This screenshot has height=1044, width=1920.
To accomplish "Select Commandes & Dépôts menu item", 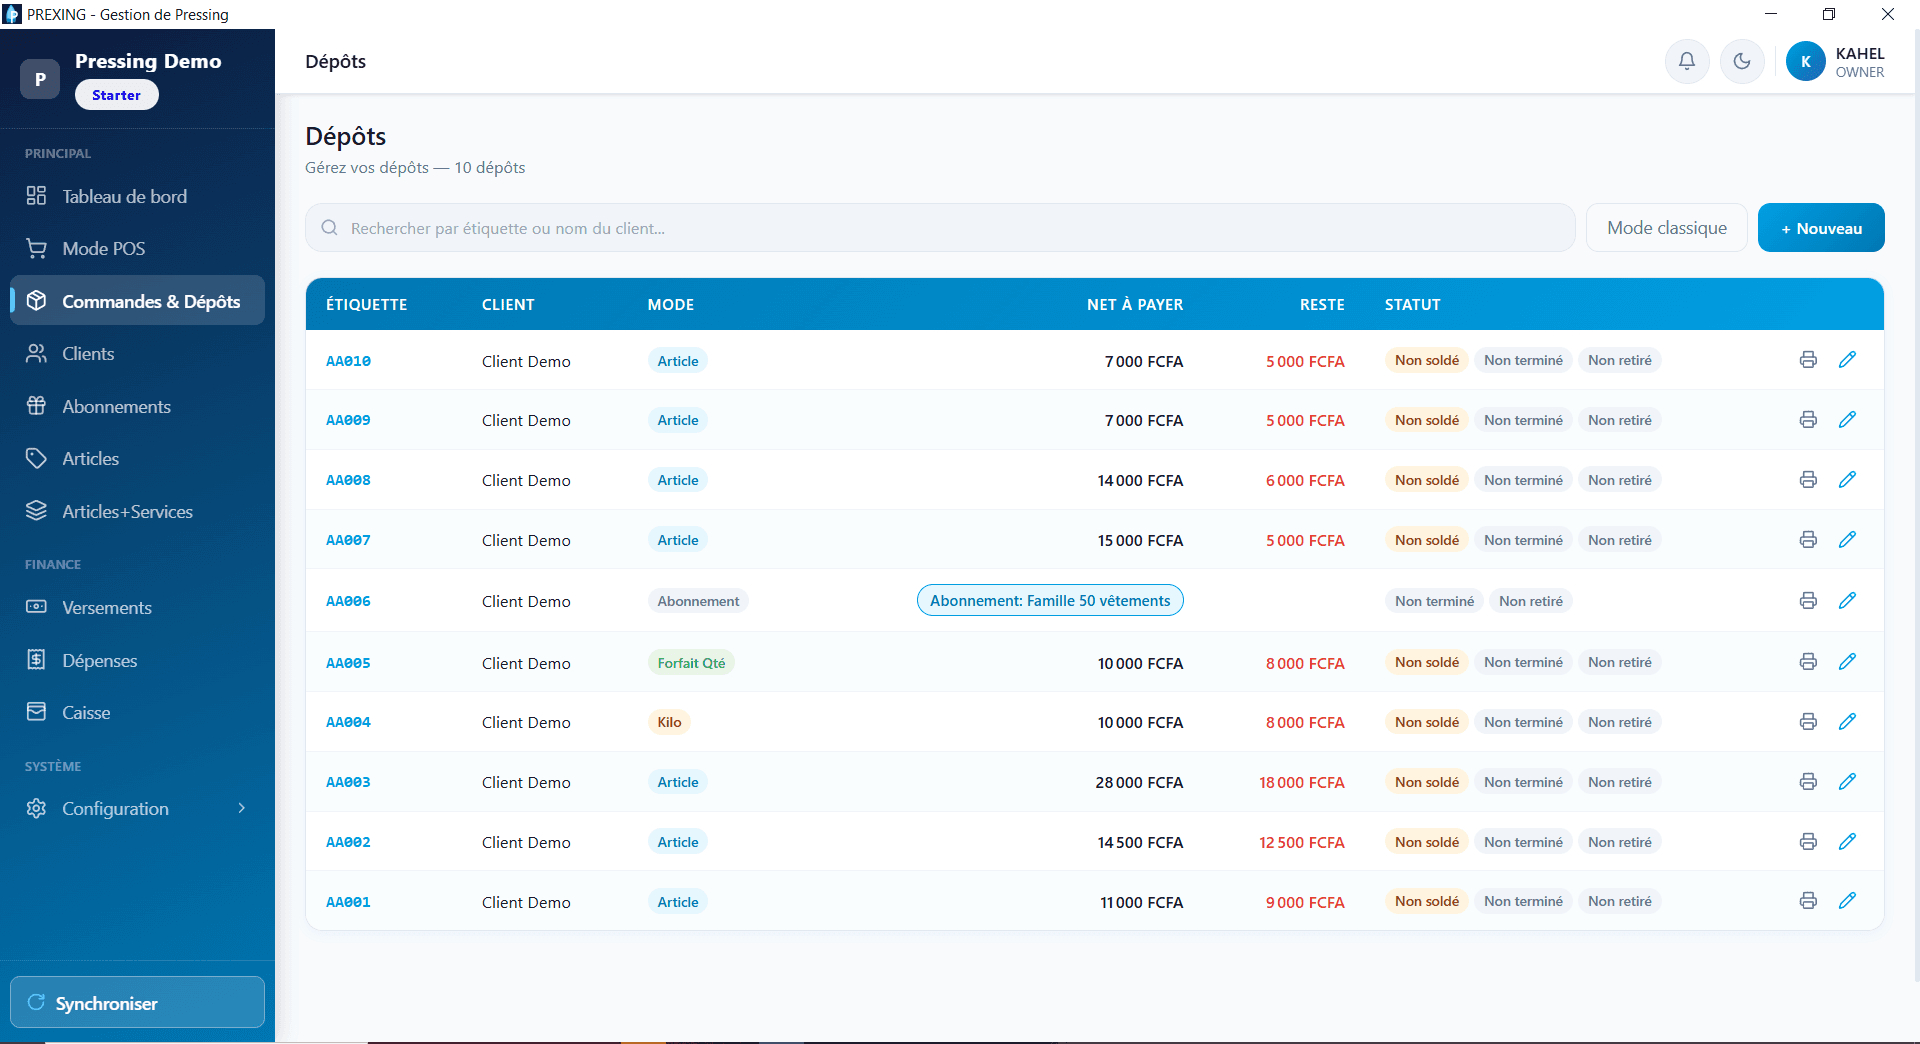I will point(137,300).
